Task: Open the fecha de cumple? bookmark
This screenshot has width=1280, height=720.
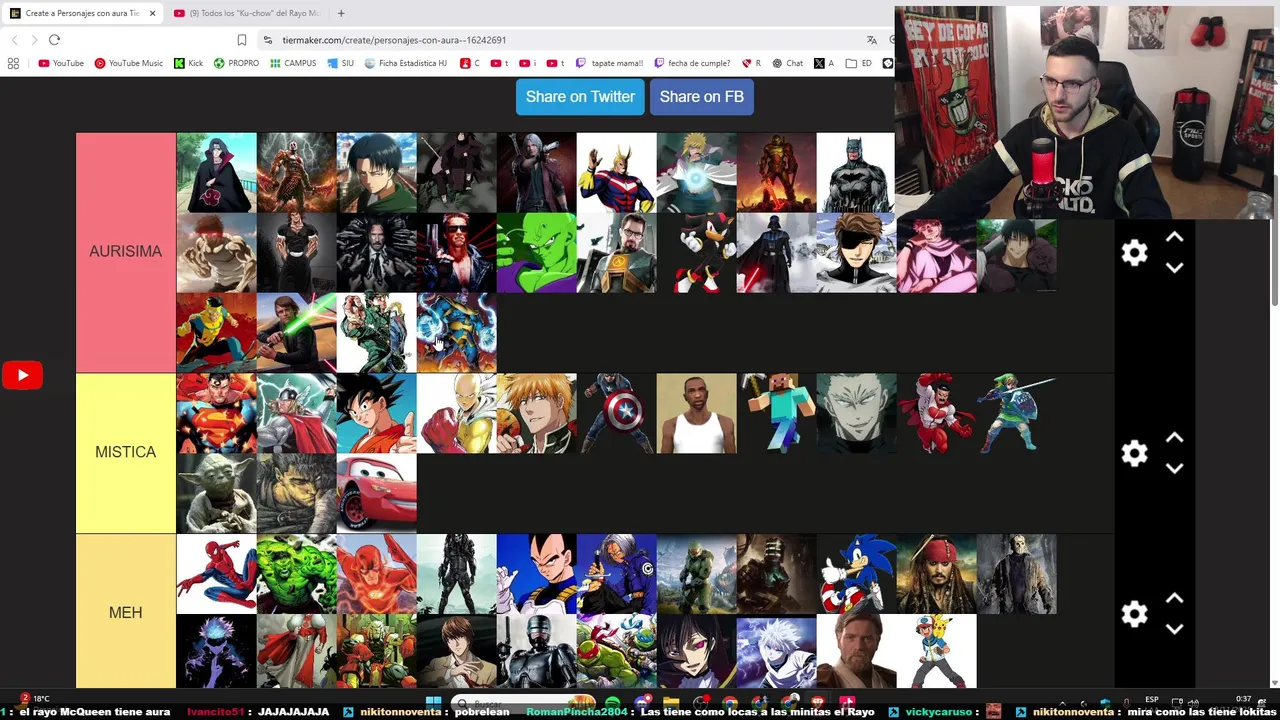Action: [692, 63]
